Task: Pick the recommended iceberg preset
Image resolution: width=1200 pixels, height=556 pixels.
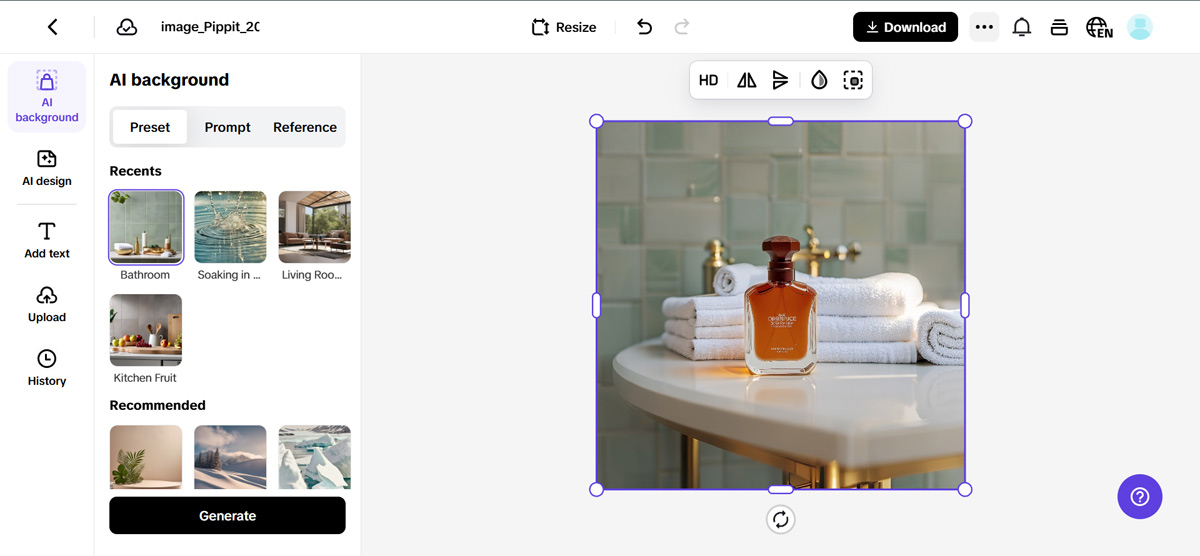Action: [x=315, y=457]
